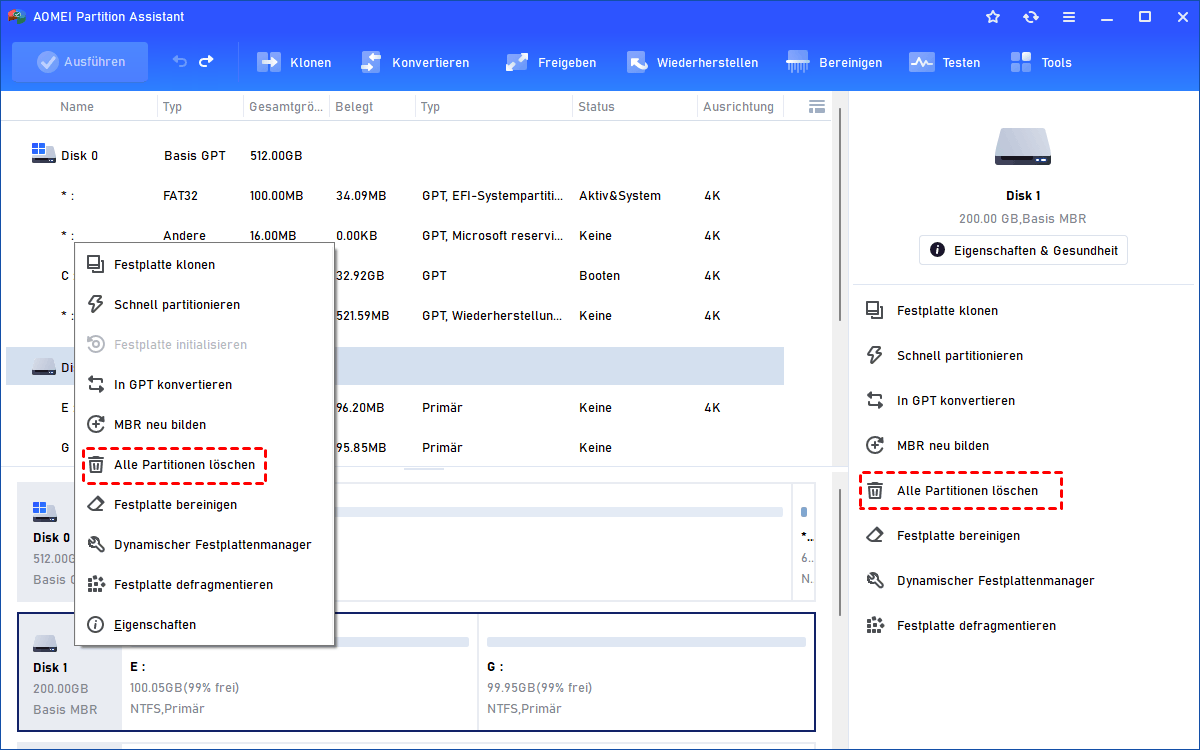Screen dimensions: 1200x750
Task: Sort by the Status column header
Action: tap(596, 106)
